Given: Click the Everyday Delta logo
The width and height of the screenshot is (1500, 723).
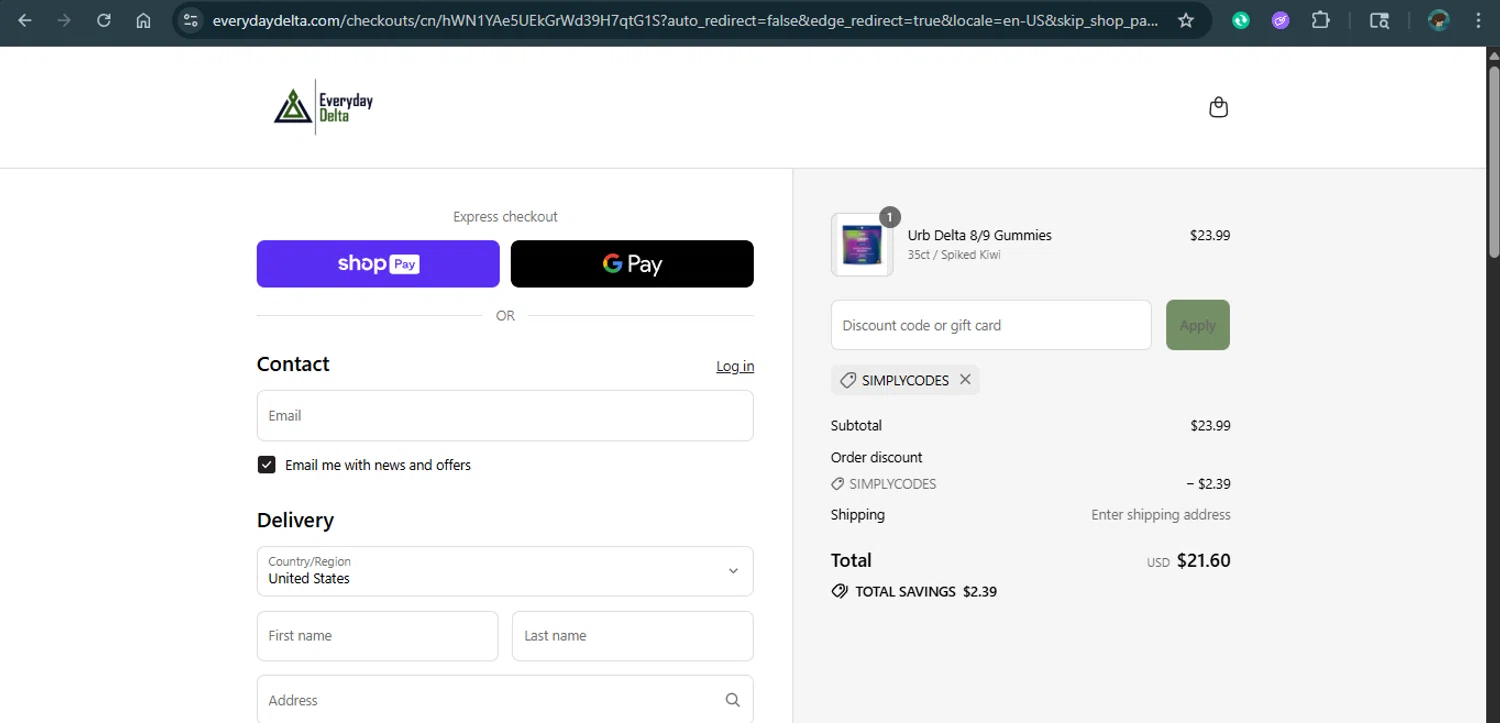Looking at the screenshot, I should click(x=324, y=106).
